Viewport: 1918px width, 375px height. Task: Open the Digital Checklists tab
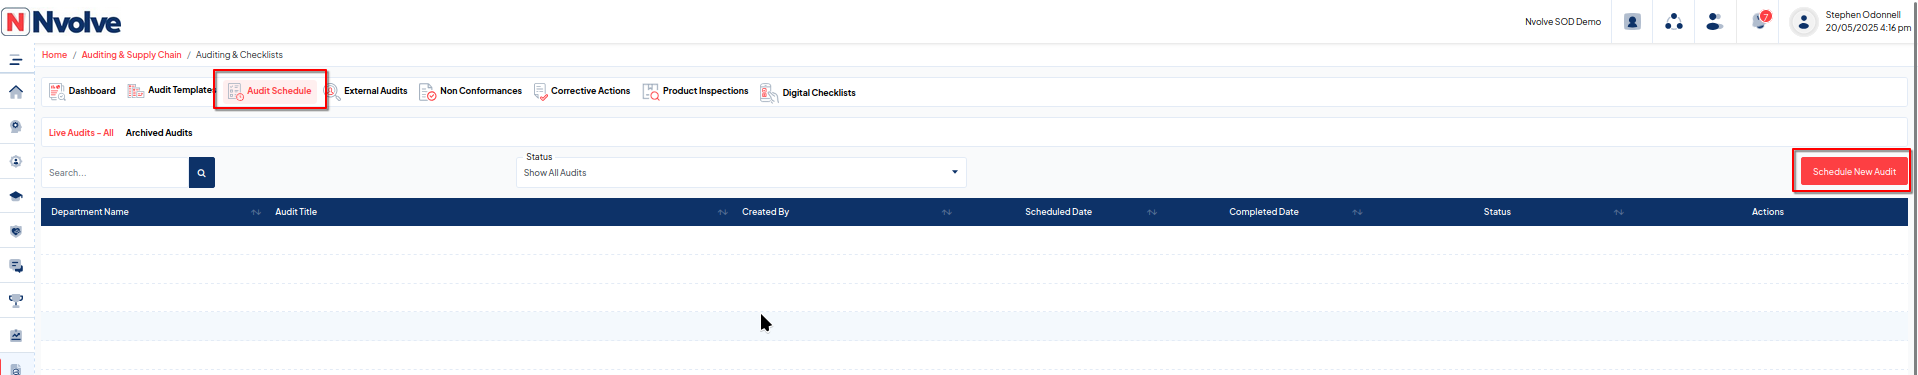tap(808, 92)
